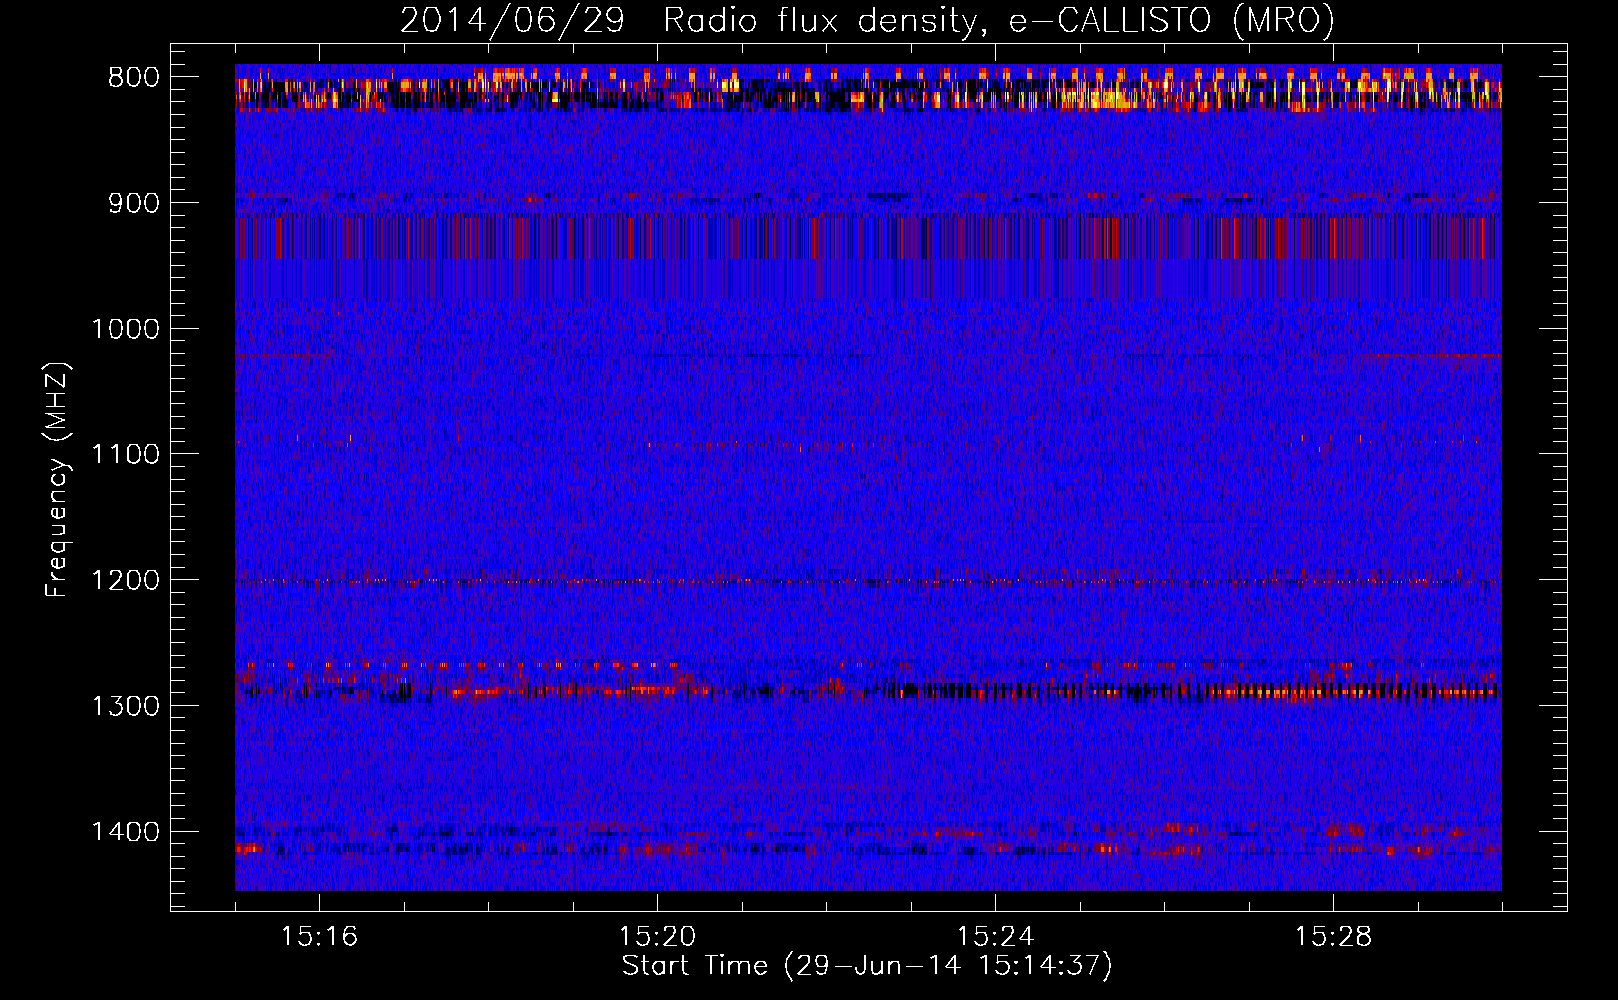Viewport: 1618px width, 1000px height.
Task: Click the 'Frequency (MHZ)' y-axis label
Action: pyautogui.click(x=57, y=480)
